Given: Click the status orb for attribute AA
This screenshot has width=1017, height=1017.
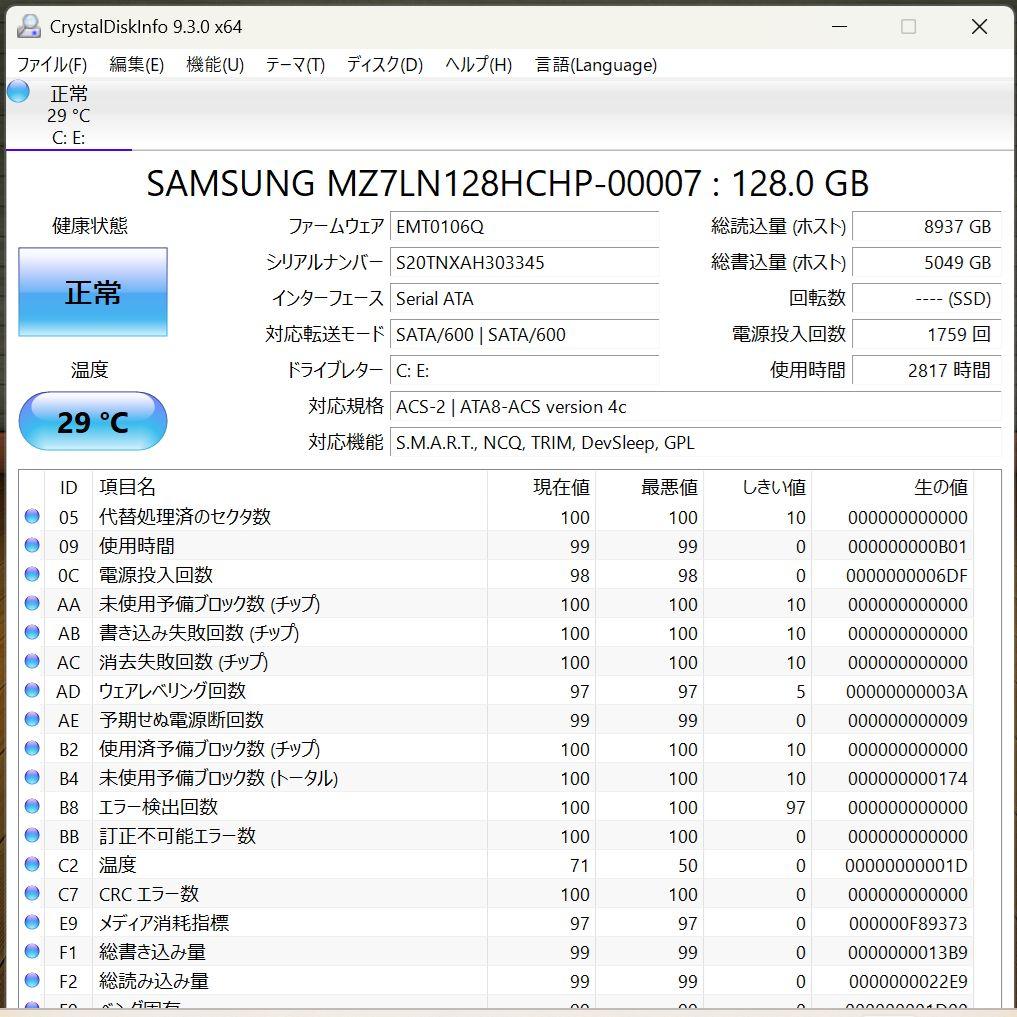Looking at the screenshot, I should (x=32, y=603).
